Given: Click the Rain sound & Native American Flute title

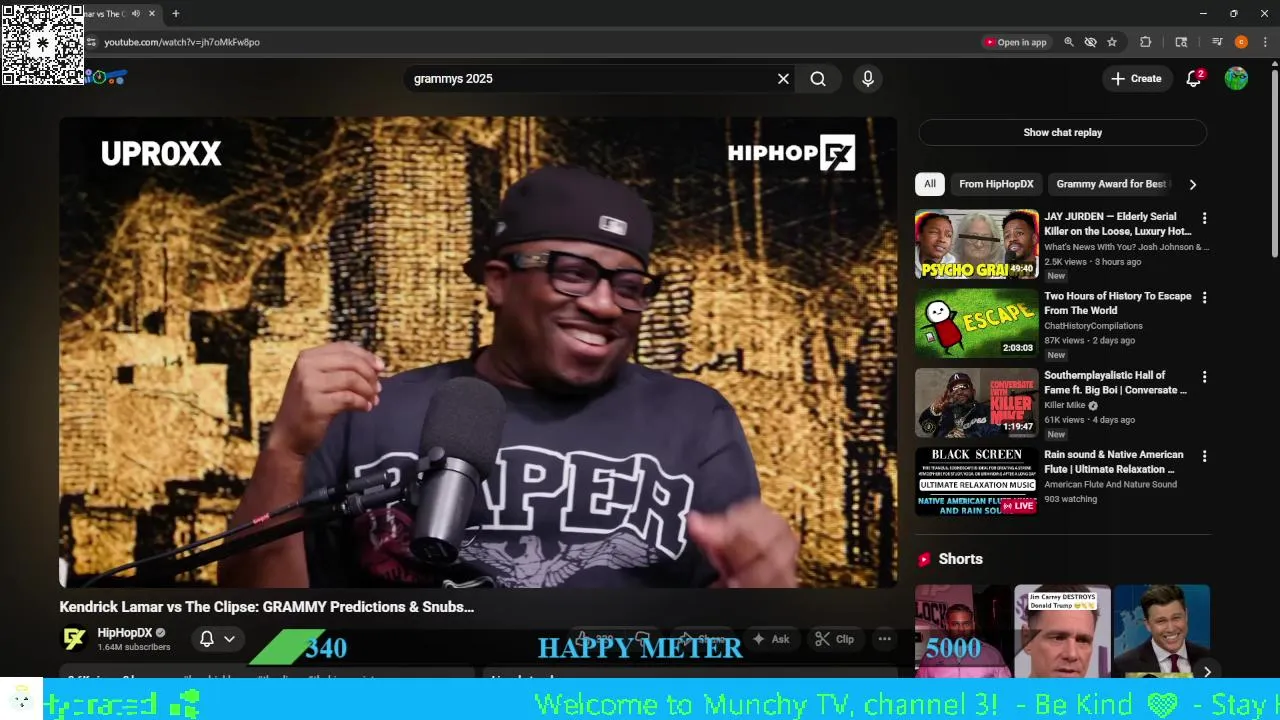Looking at the screenshot, I should (x=1114, y=462).
